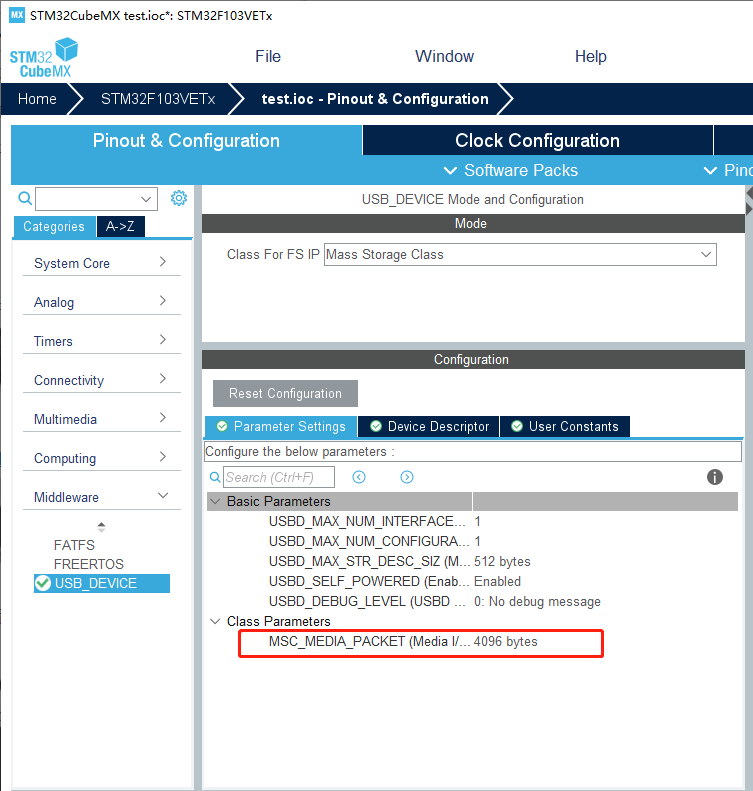
Task: Expand the Timers category
Action: tap(101, 341)
